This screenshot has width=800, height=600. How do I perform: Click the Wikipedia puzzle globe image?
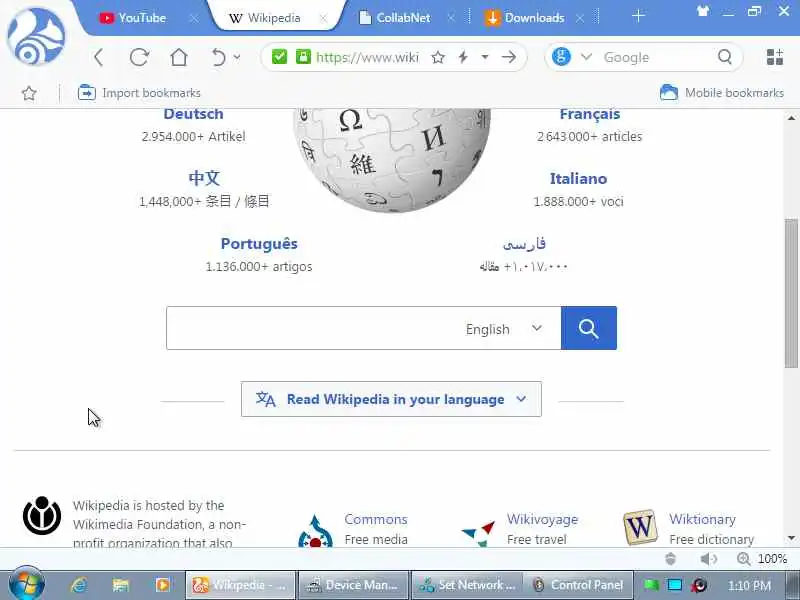click(391, 159)
